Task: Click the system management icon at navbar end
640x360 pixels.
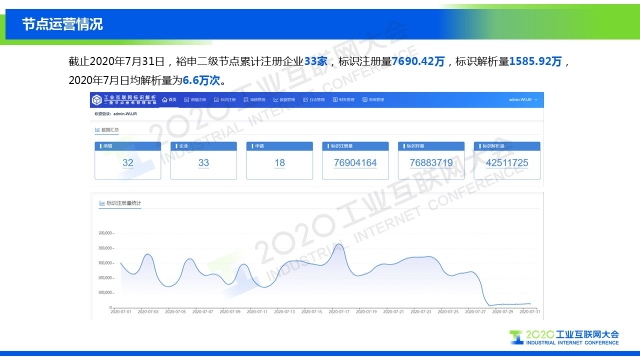Action: tap(364, 100)
